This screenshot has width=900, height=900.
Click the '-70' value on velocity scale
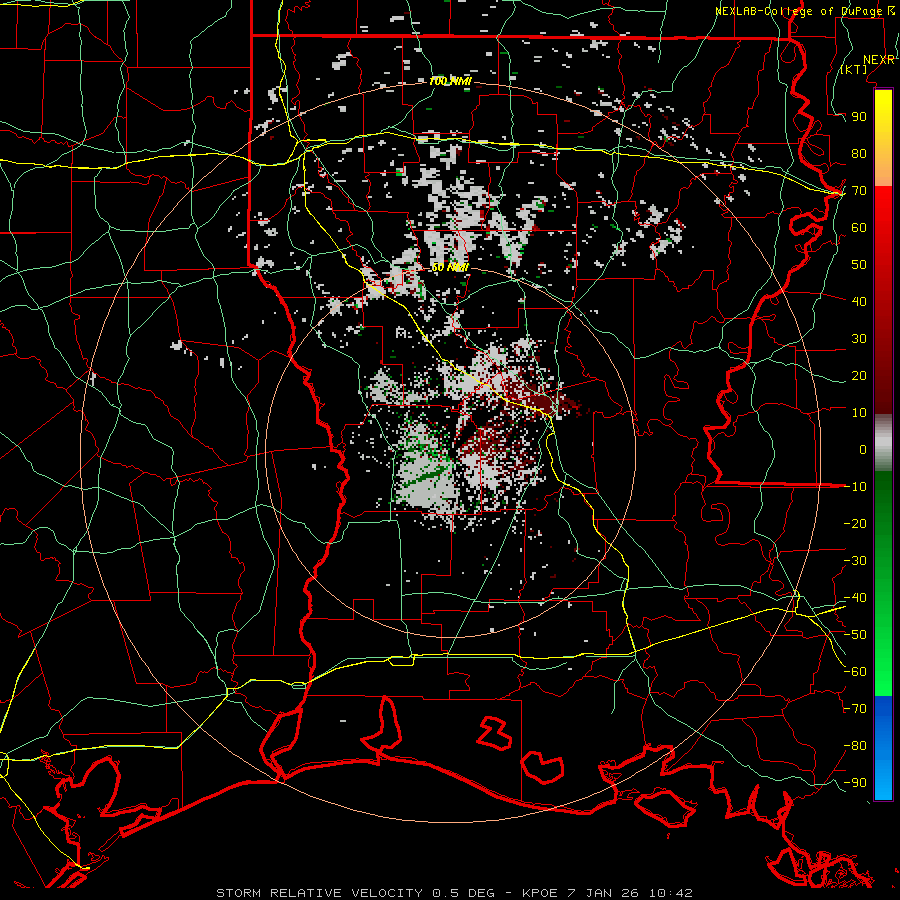point(855,709)
